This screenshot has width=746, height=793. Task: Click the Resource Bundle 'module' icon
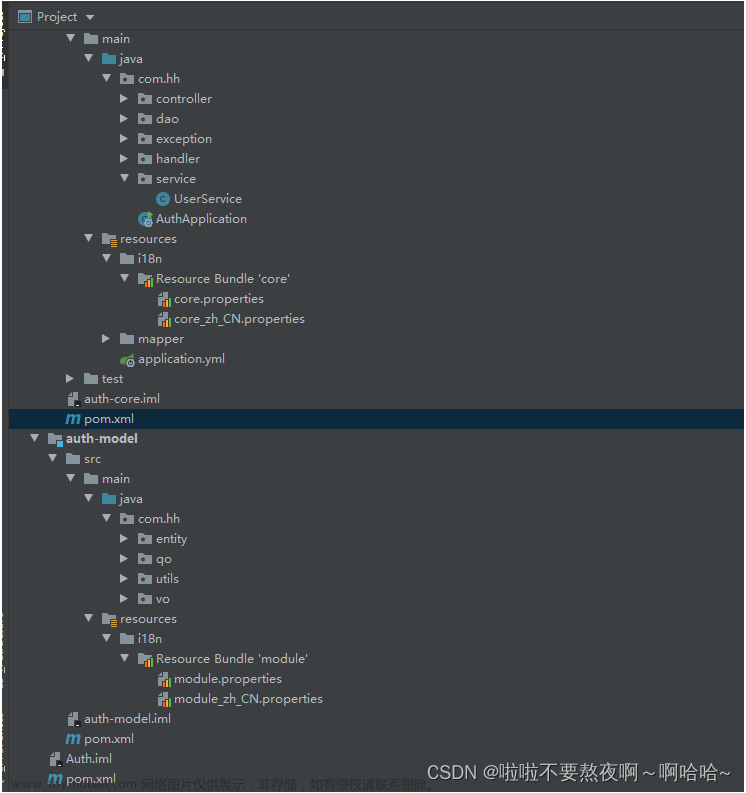click(x=145, y=659)
